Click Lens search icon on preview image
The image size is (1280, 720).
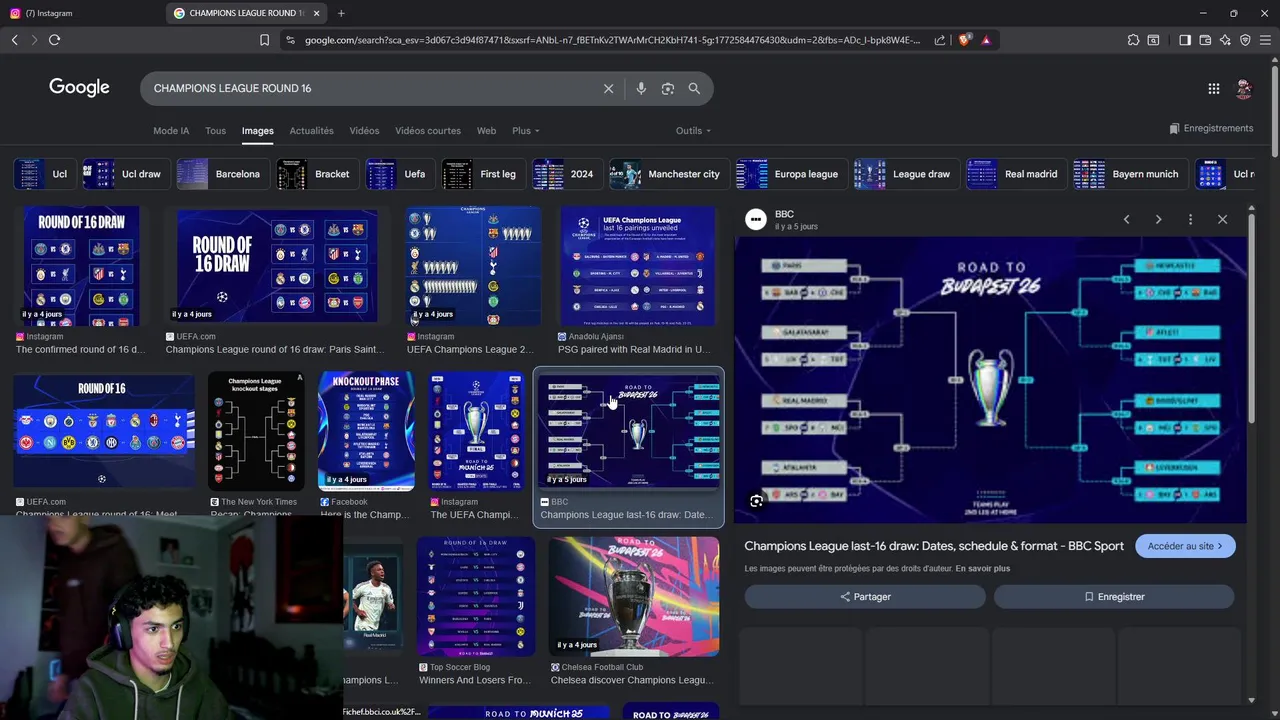[x=756, y=501]
